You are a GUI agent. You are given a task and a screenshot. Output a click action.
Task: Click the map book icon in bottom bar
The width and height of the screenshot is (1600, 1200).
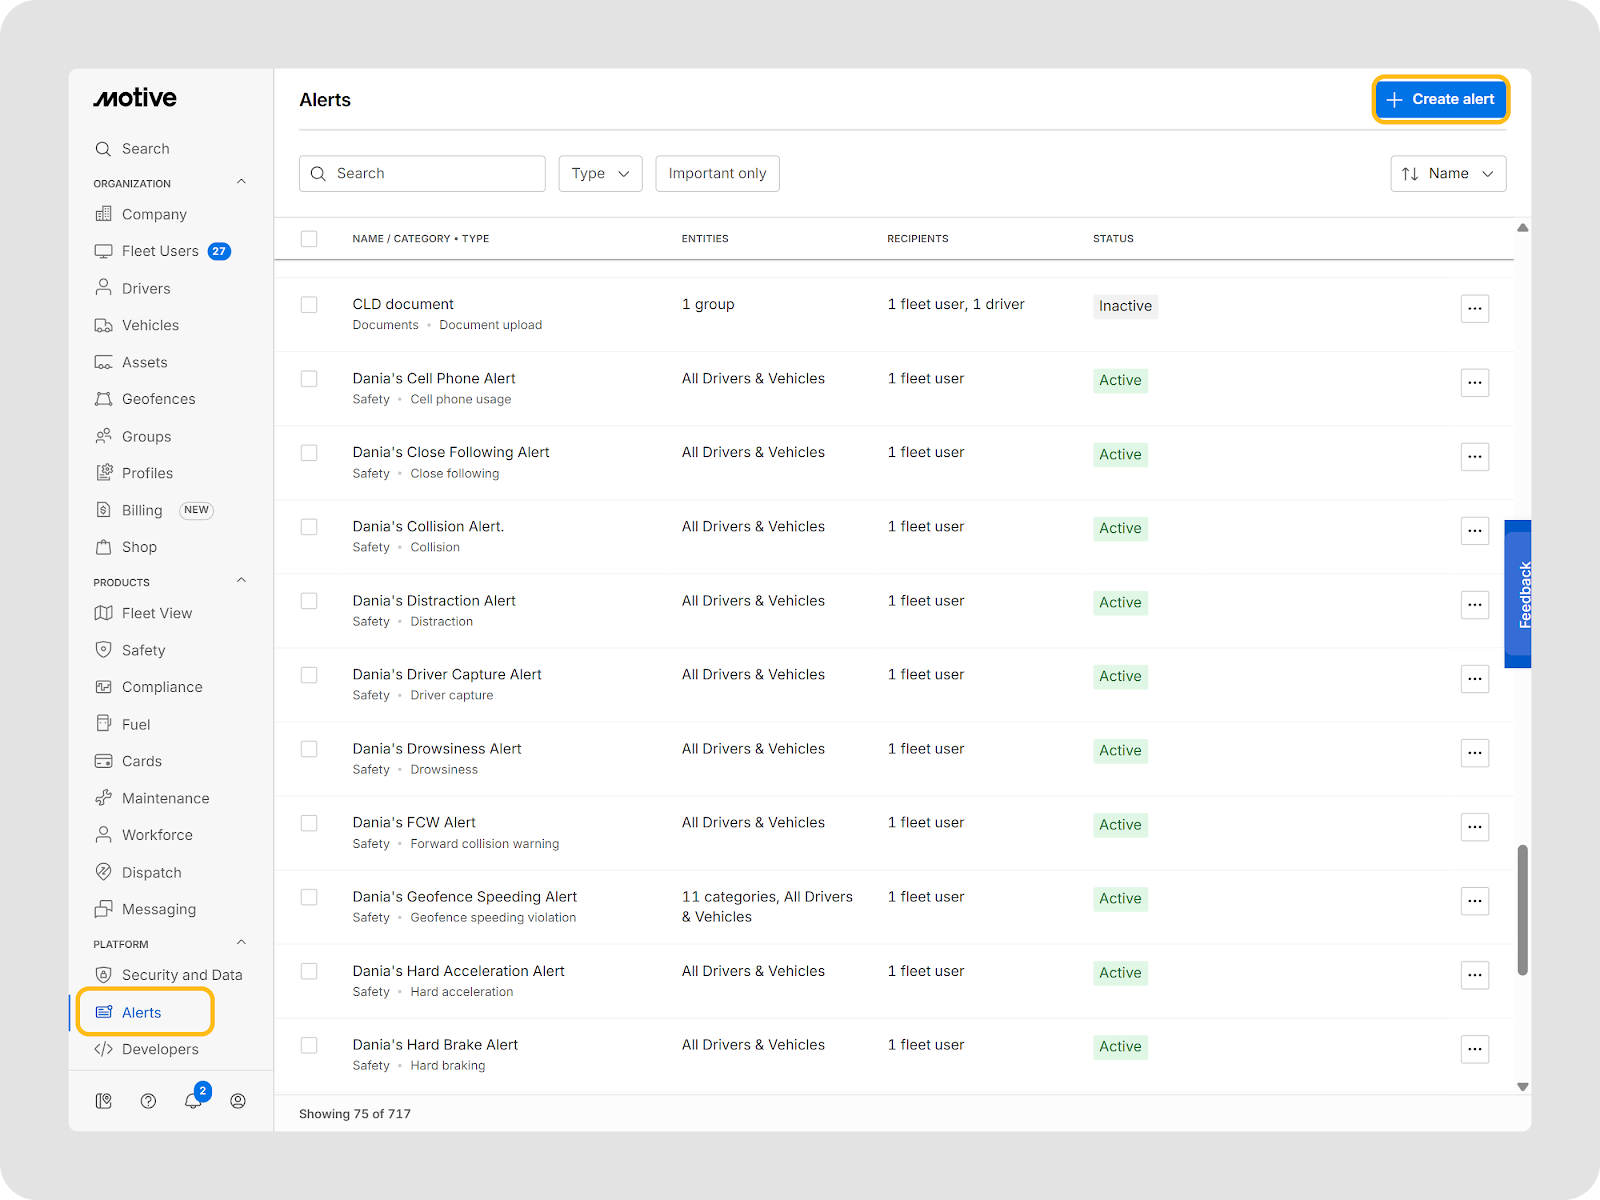coord(103,1101)
